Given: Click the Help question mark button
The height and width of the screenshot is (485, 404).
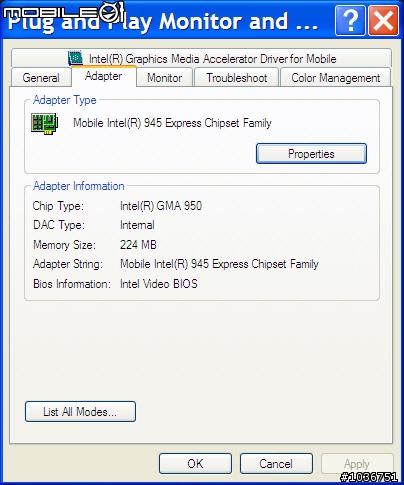Looking at the screenshot, I should [x=350, y=21].
